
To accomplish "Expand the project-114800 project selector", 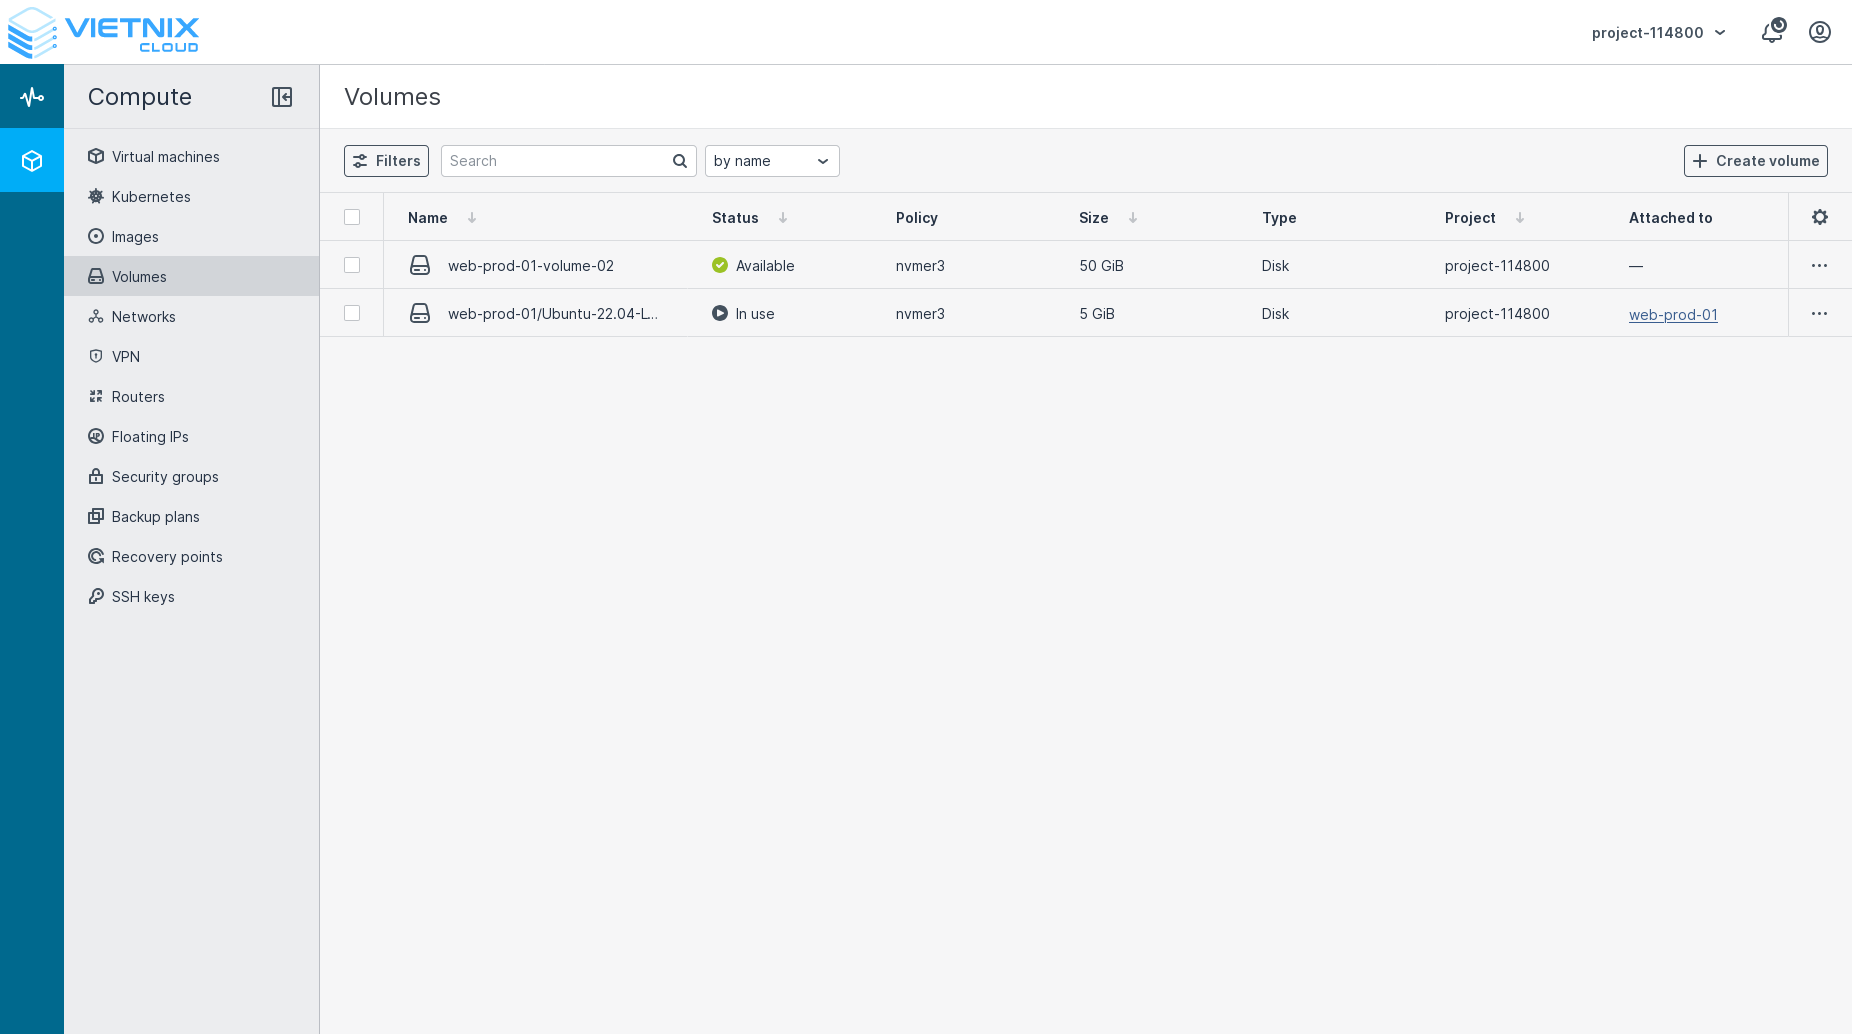I will (x=1659, y=33).
